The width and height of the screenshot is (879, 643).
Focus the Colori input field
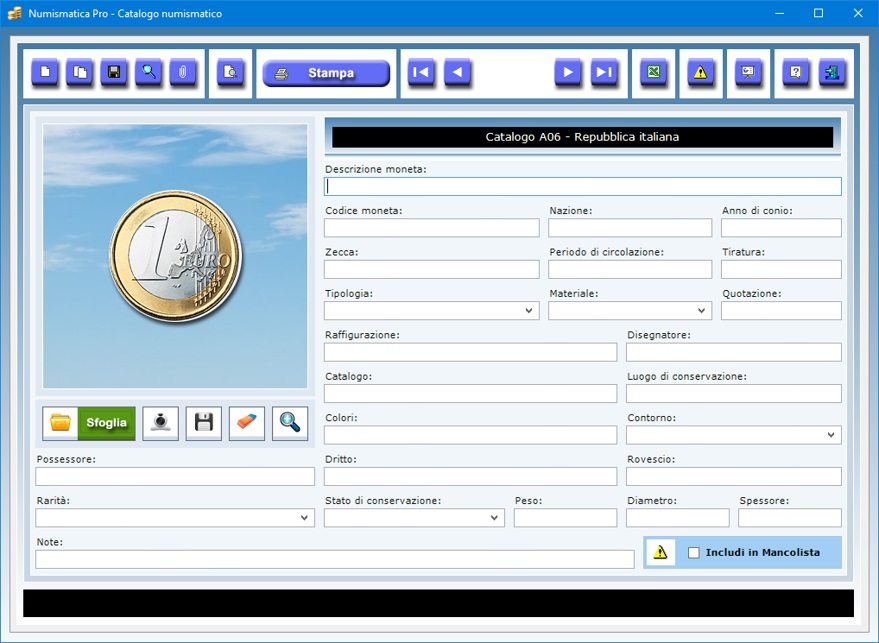[x=470, y=435]
